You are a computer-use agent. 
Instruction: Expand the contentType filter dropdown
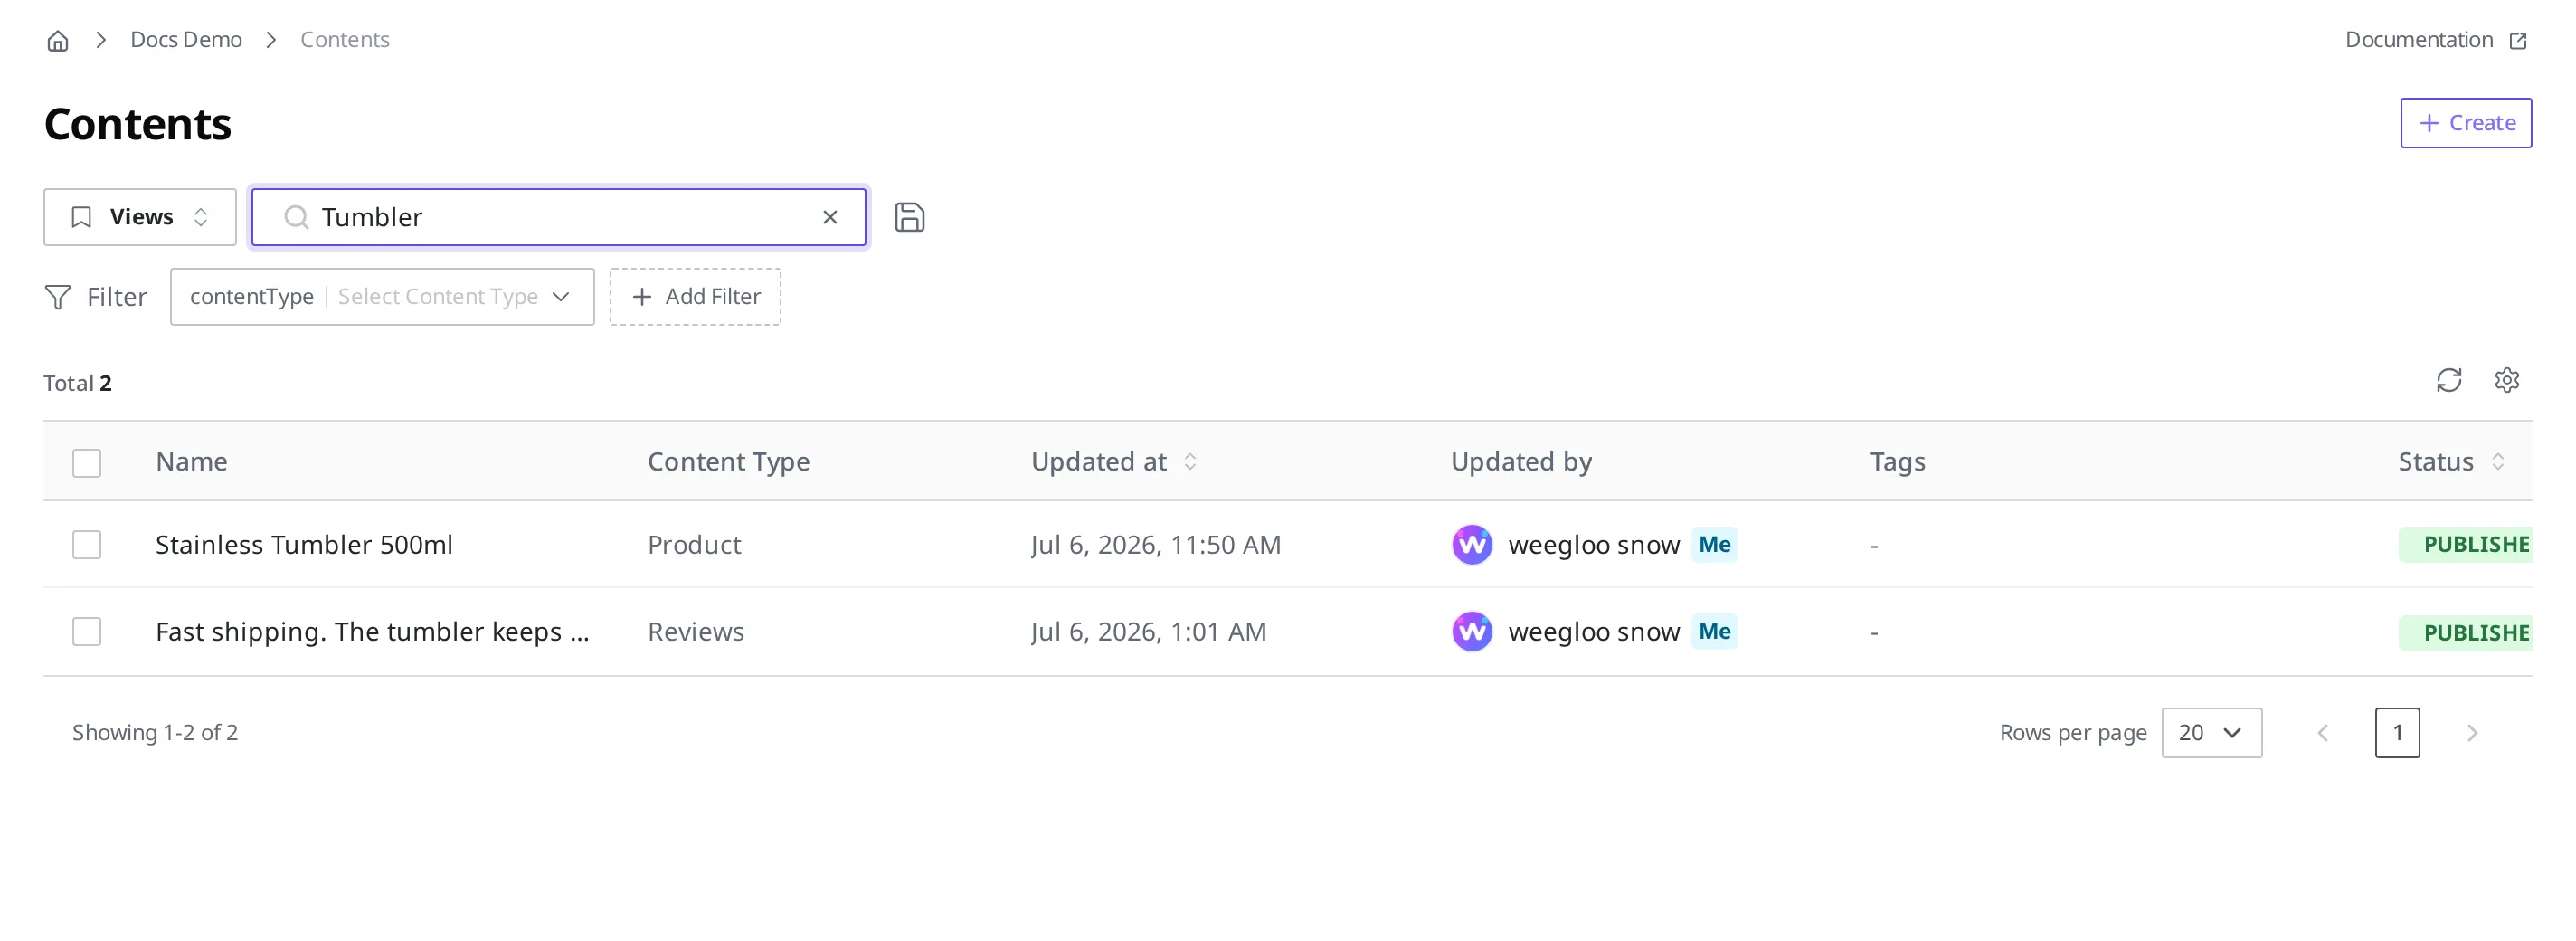point(382,297)
